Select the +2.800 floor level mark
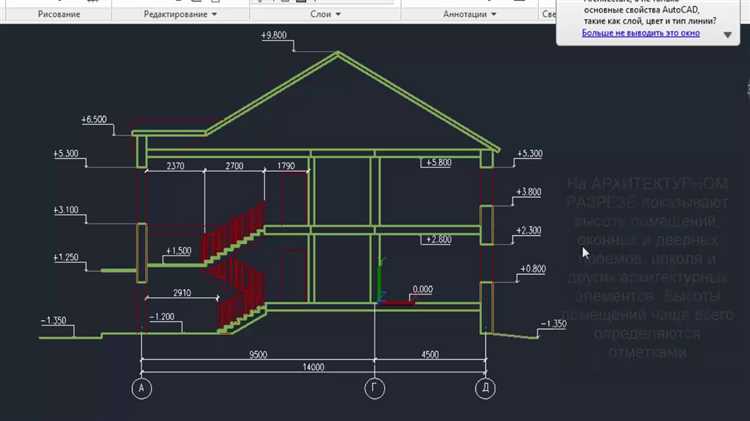Viewport: 750px width, 421px height. (x=439, y=239)
